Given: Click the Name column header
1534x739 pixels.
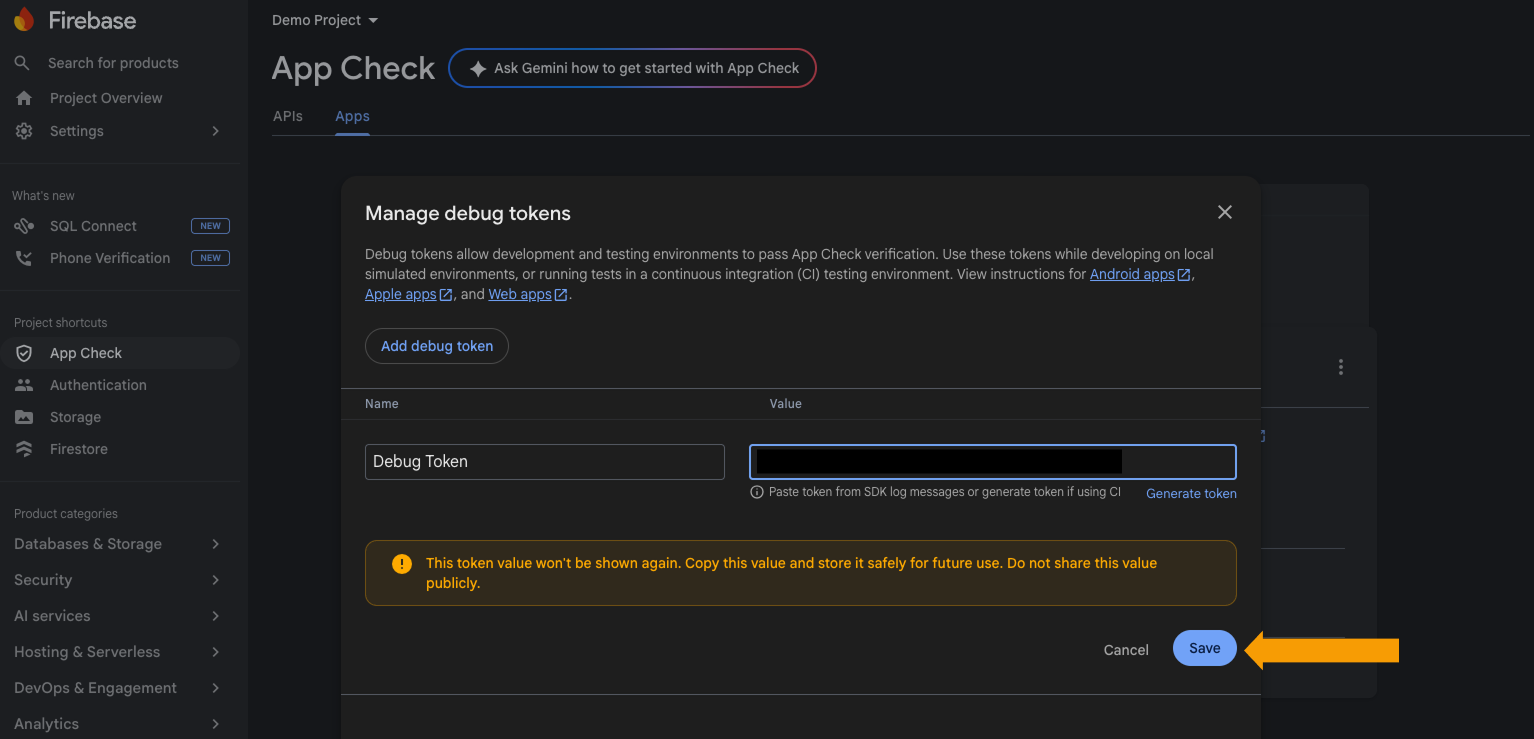Looking at the screenshot, I should 382,404.
